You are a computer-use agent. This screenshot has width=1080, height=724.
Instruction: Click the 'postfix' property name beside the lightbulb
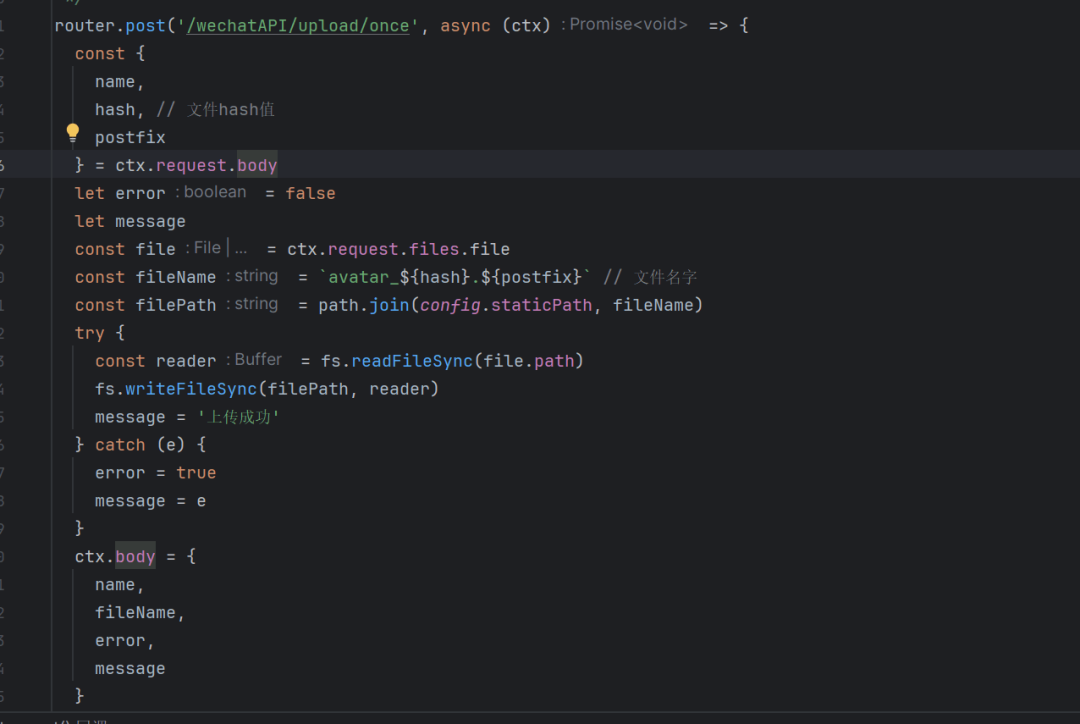(x=129, y=136)
